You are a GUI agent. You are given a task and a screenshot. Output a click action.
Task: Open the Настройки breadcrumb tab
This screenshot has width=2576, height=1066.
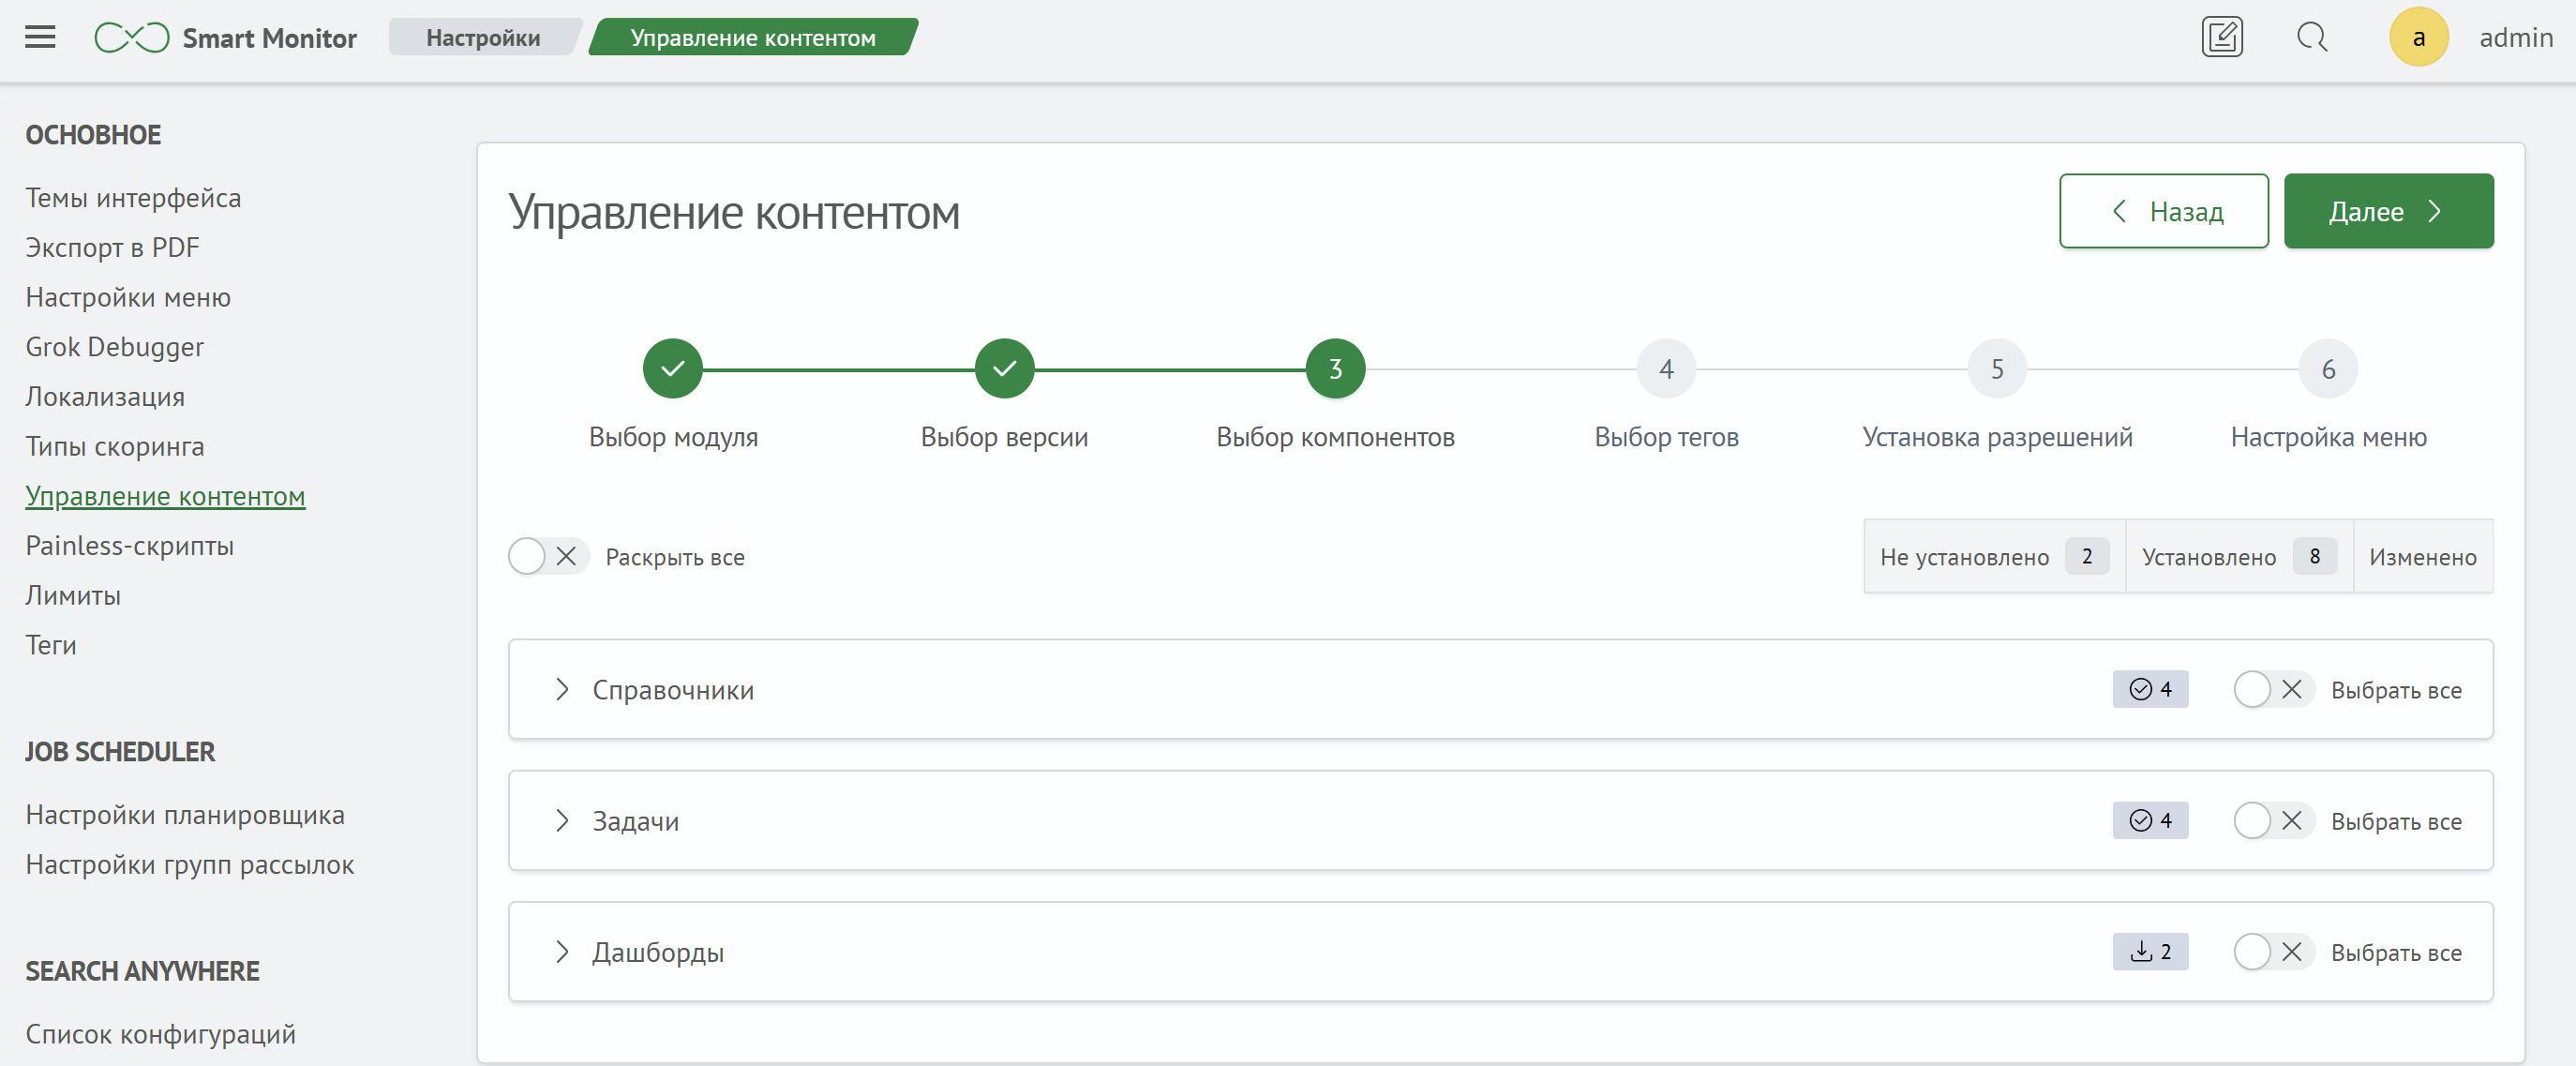(x=483, y=36)
